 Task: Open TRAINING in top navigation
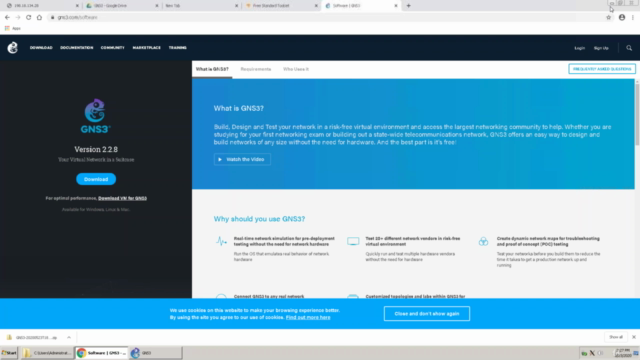pyautogui.click(x=178, y=48)
